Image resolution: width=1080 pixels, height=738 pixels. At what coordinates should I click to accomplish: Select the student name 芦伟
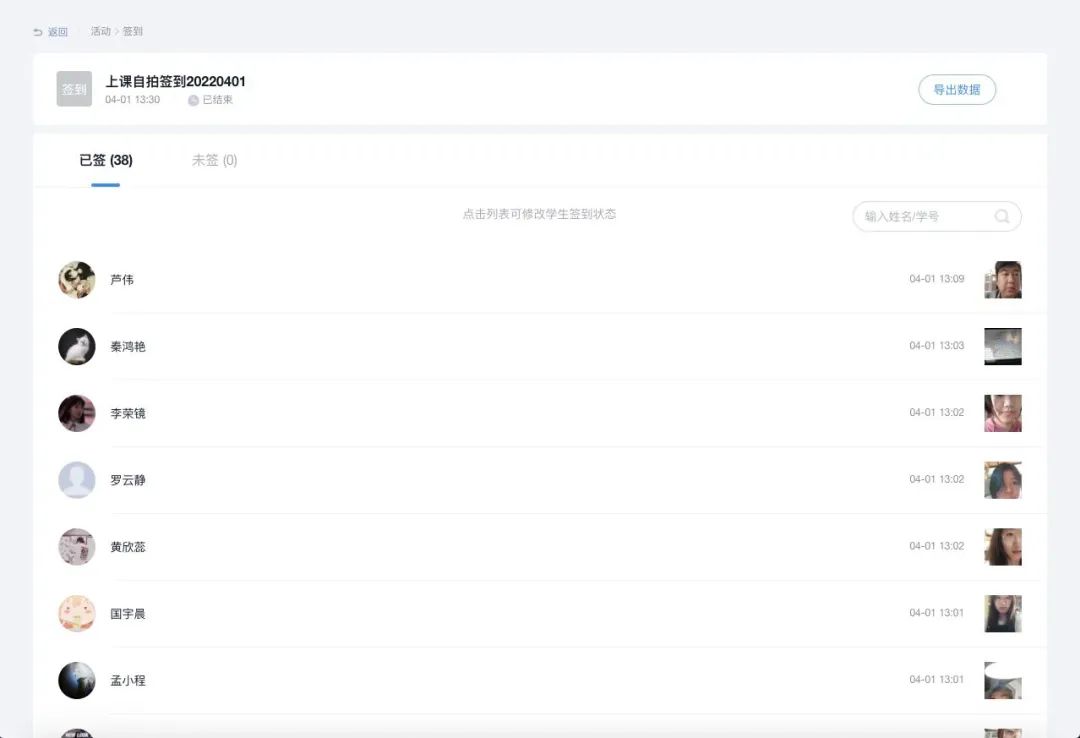pos(122,280)
